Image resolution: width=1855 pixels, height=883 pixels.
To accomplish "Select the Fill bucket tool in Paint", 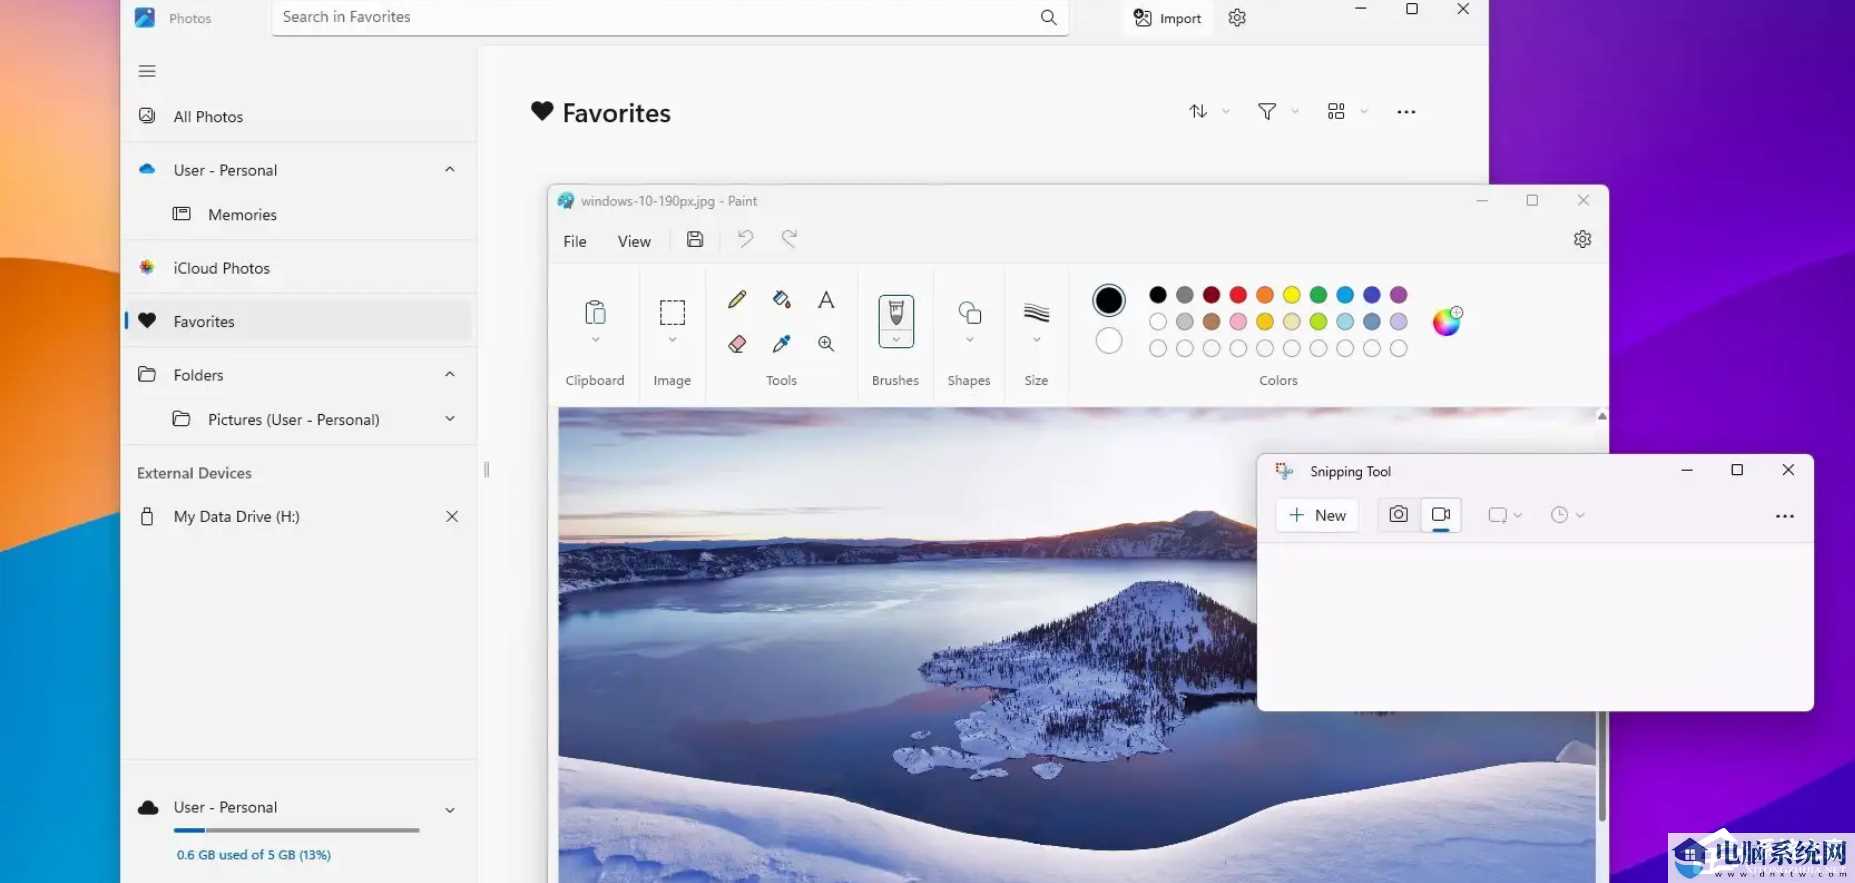I will 782,299.
